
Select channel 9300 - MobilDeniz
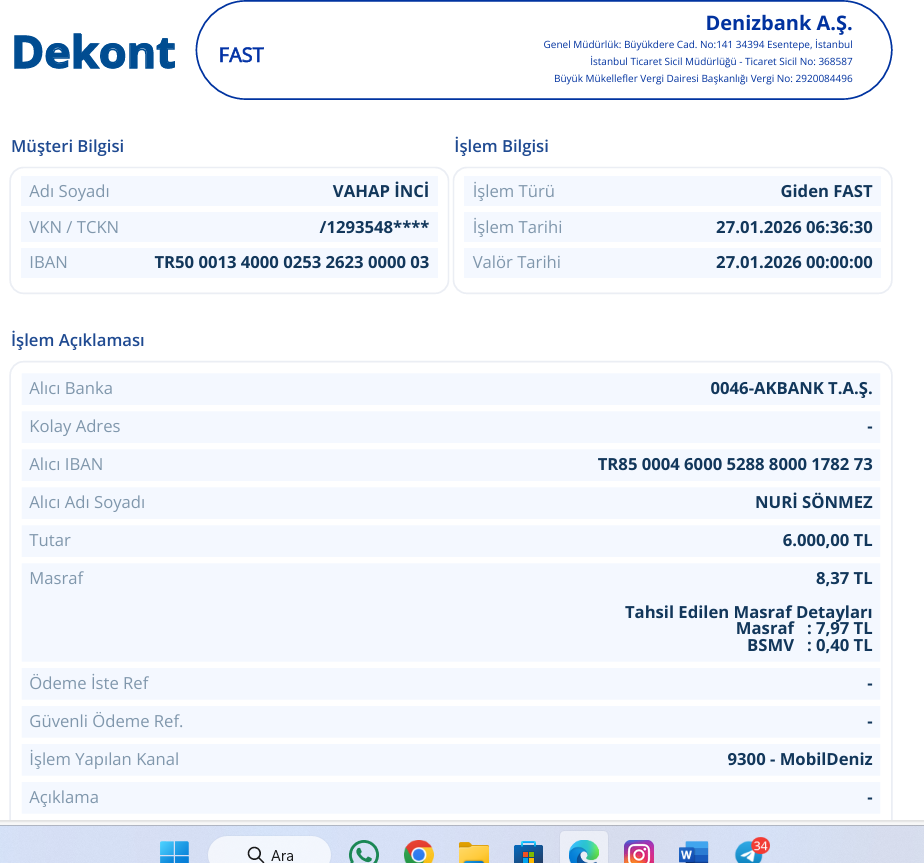[x=800, y=759]
